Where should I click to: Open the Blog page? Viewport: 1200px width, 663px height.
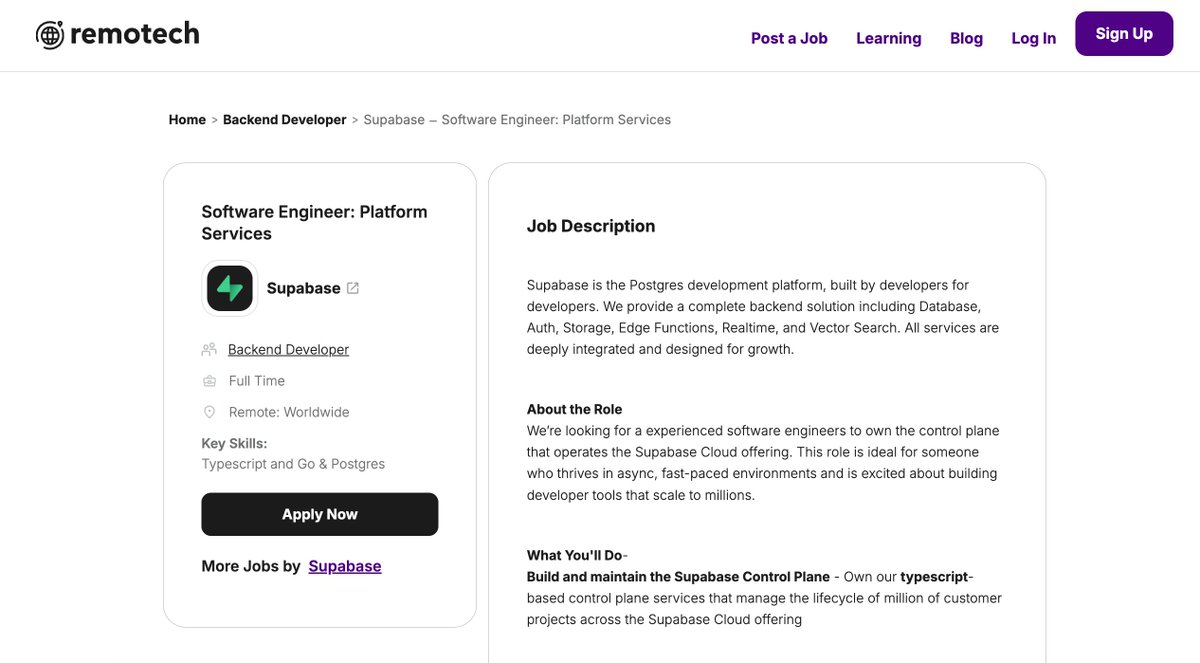966,38
